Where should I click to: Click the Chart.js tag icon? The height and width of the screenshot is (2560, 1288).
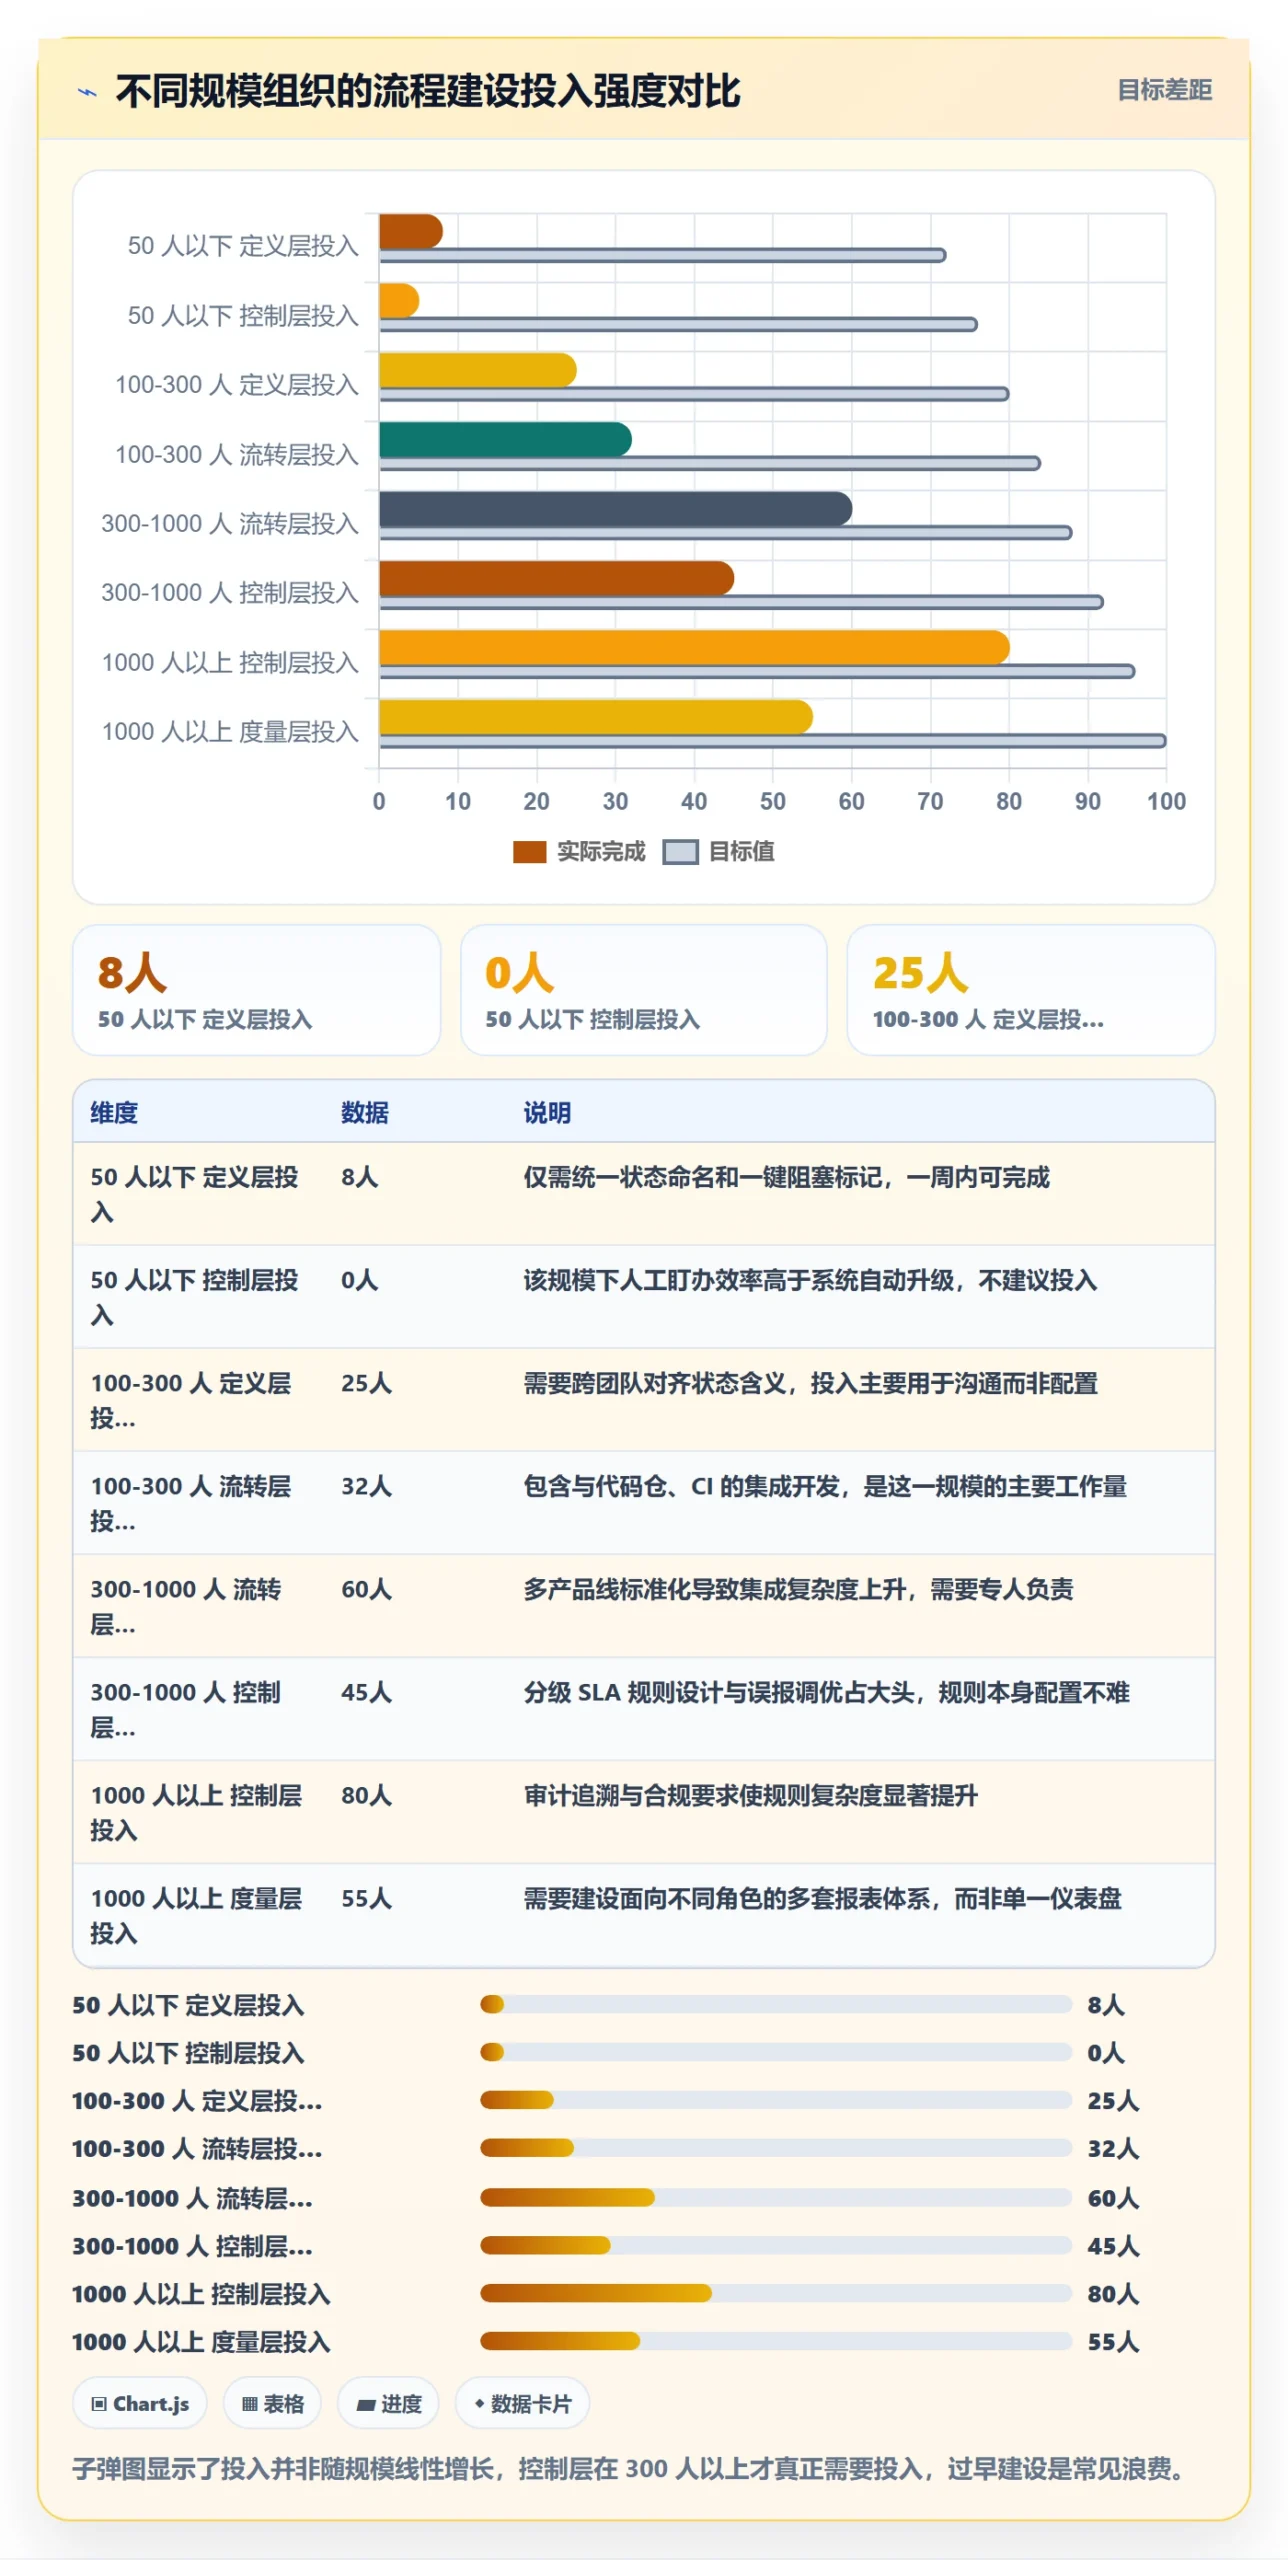coord(99,2403)
